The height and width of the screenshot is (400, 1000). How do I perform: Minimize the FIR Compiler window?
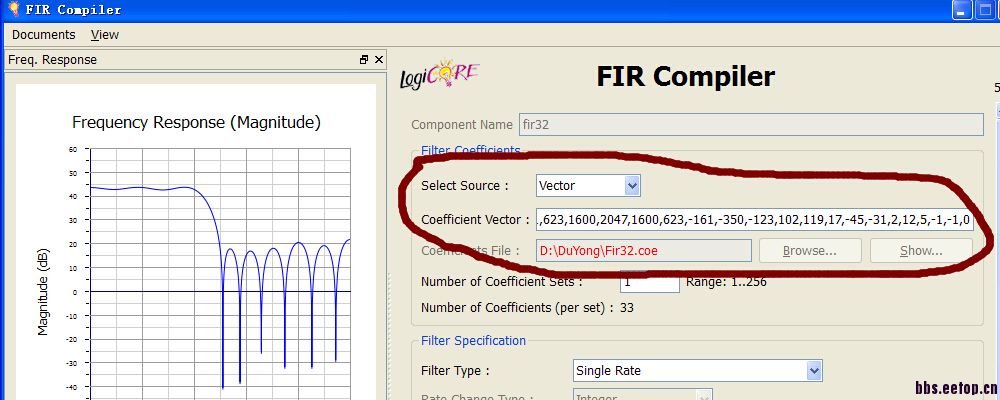tap(962, 10)
